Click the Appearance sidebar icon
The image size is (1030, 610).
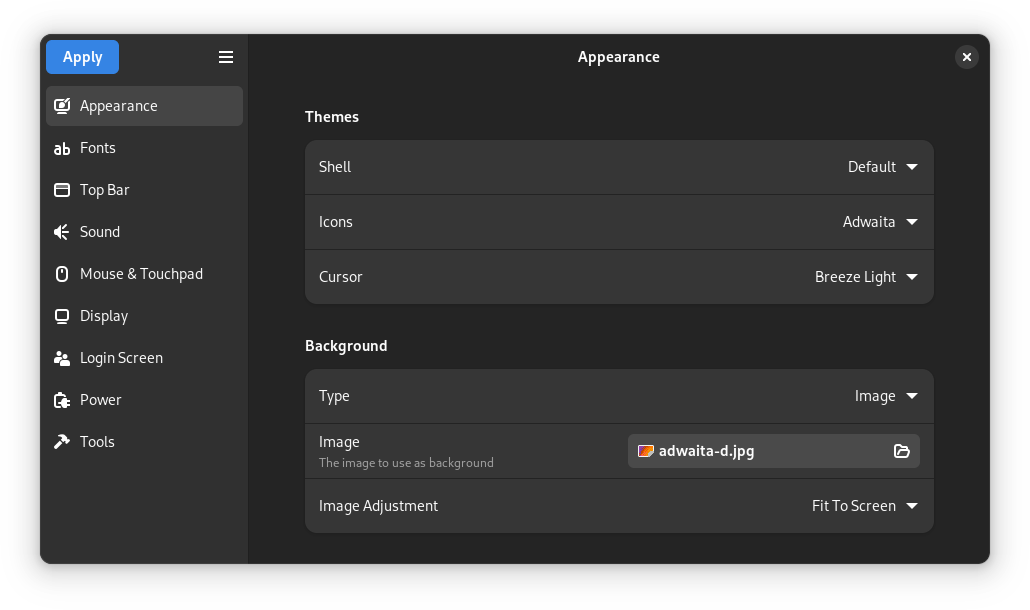click(62, 106)
